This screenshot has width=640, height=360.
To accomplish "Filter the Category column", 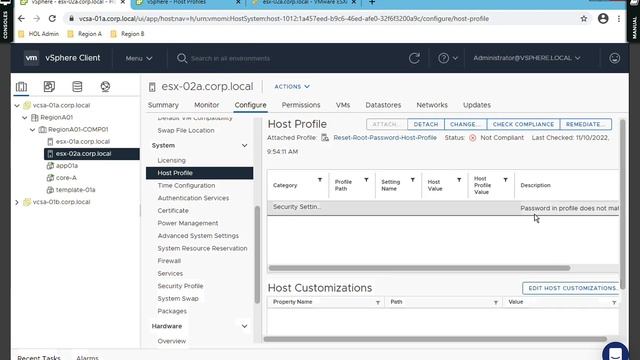I will click(x=320, y=180).
